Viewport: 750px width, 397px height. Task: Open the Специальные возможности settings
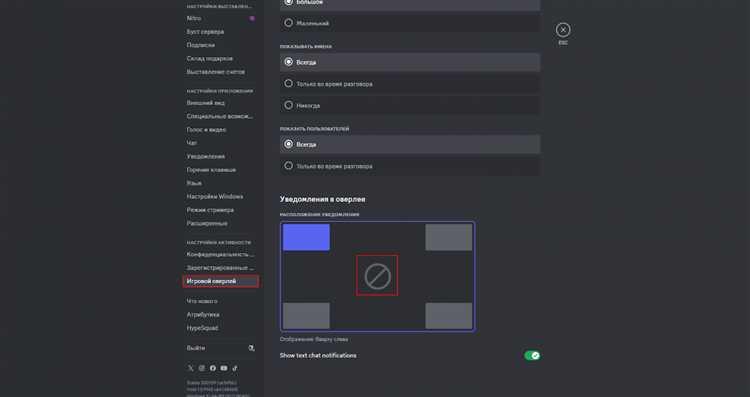coord(221,116)
